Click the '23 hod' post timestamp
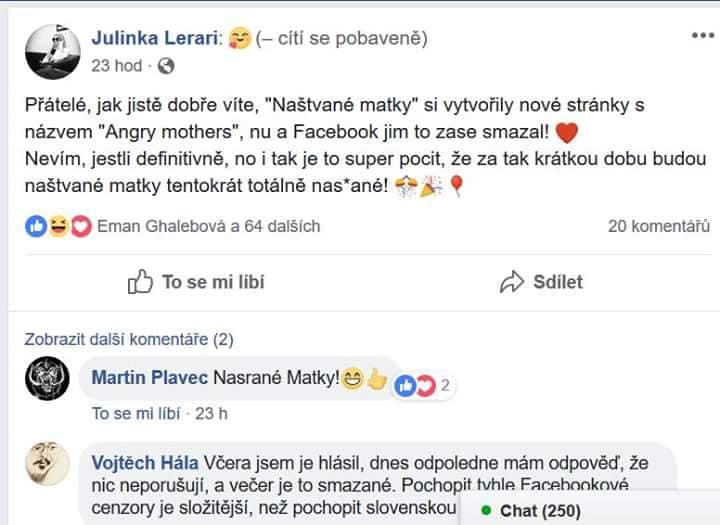 pyautogui.click(x=116, y=67)
